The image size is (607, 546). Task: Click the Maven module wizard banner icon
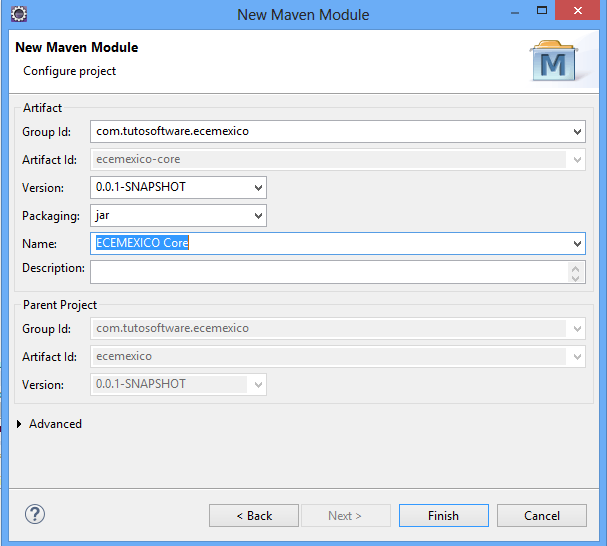pyautogui.click(x=553, y=60)
